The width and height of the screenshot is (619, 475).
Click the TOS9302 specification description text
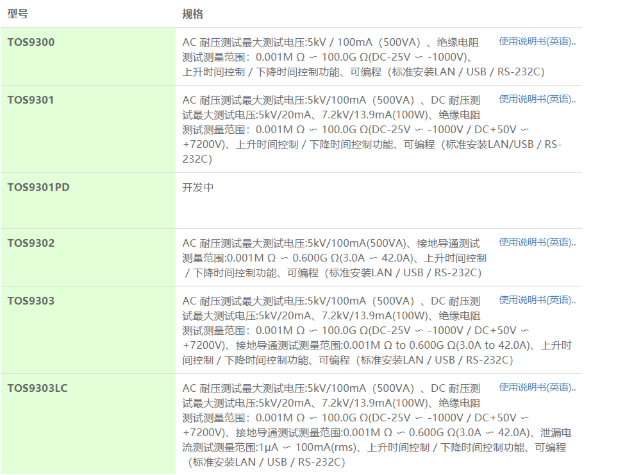[x=334, y=258]
